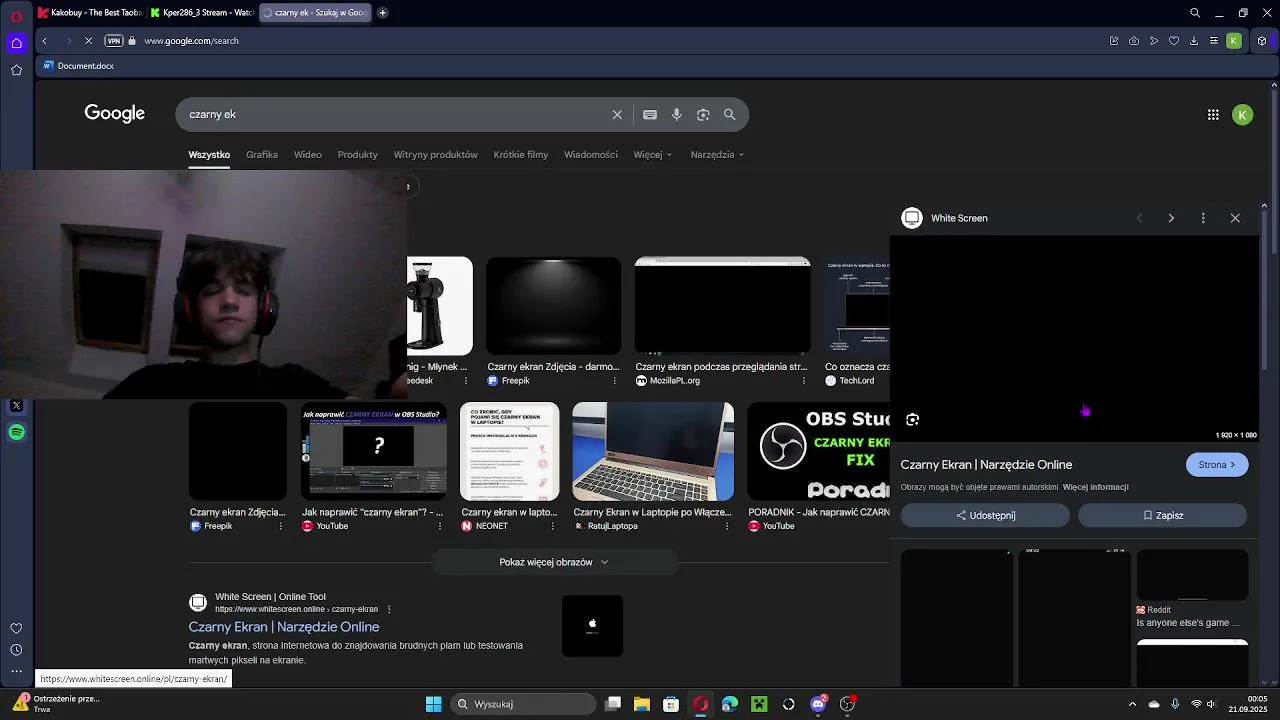Open sidebar history clock icon
The height and width of the screenshot is (720, 1280).
16,650
